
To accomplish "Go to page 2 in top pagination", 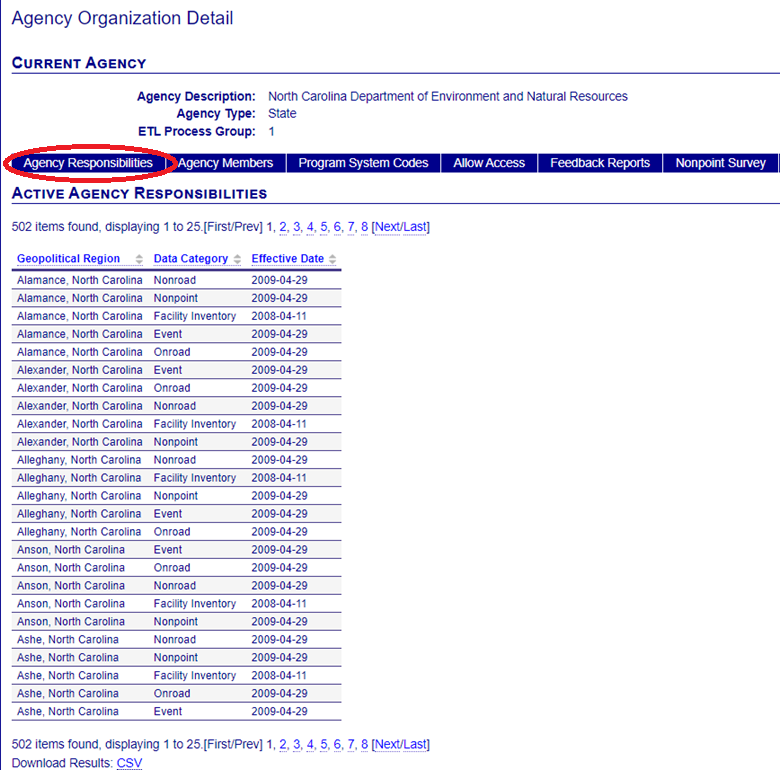I will [283, 227].
